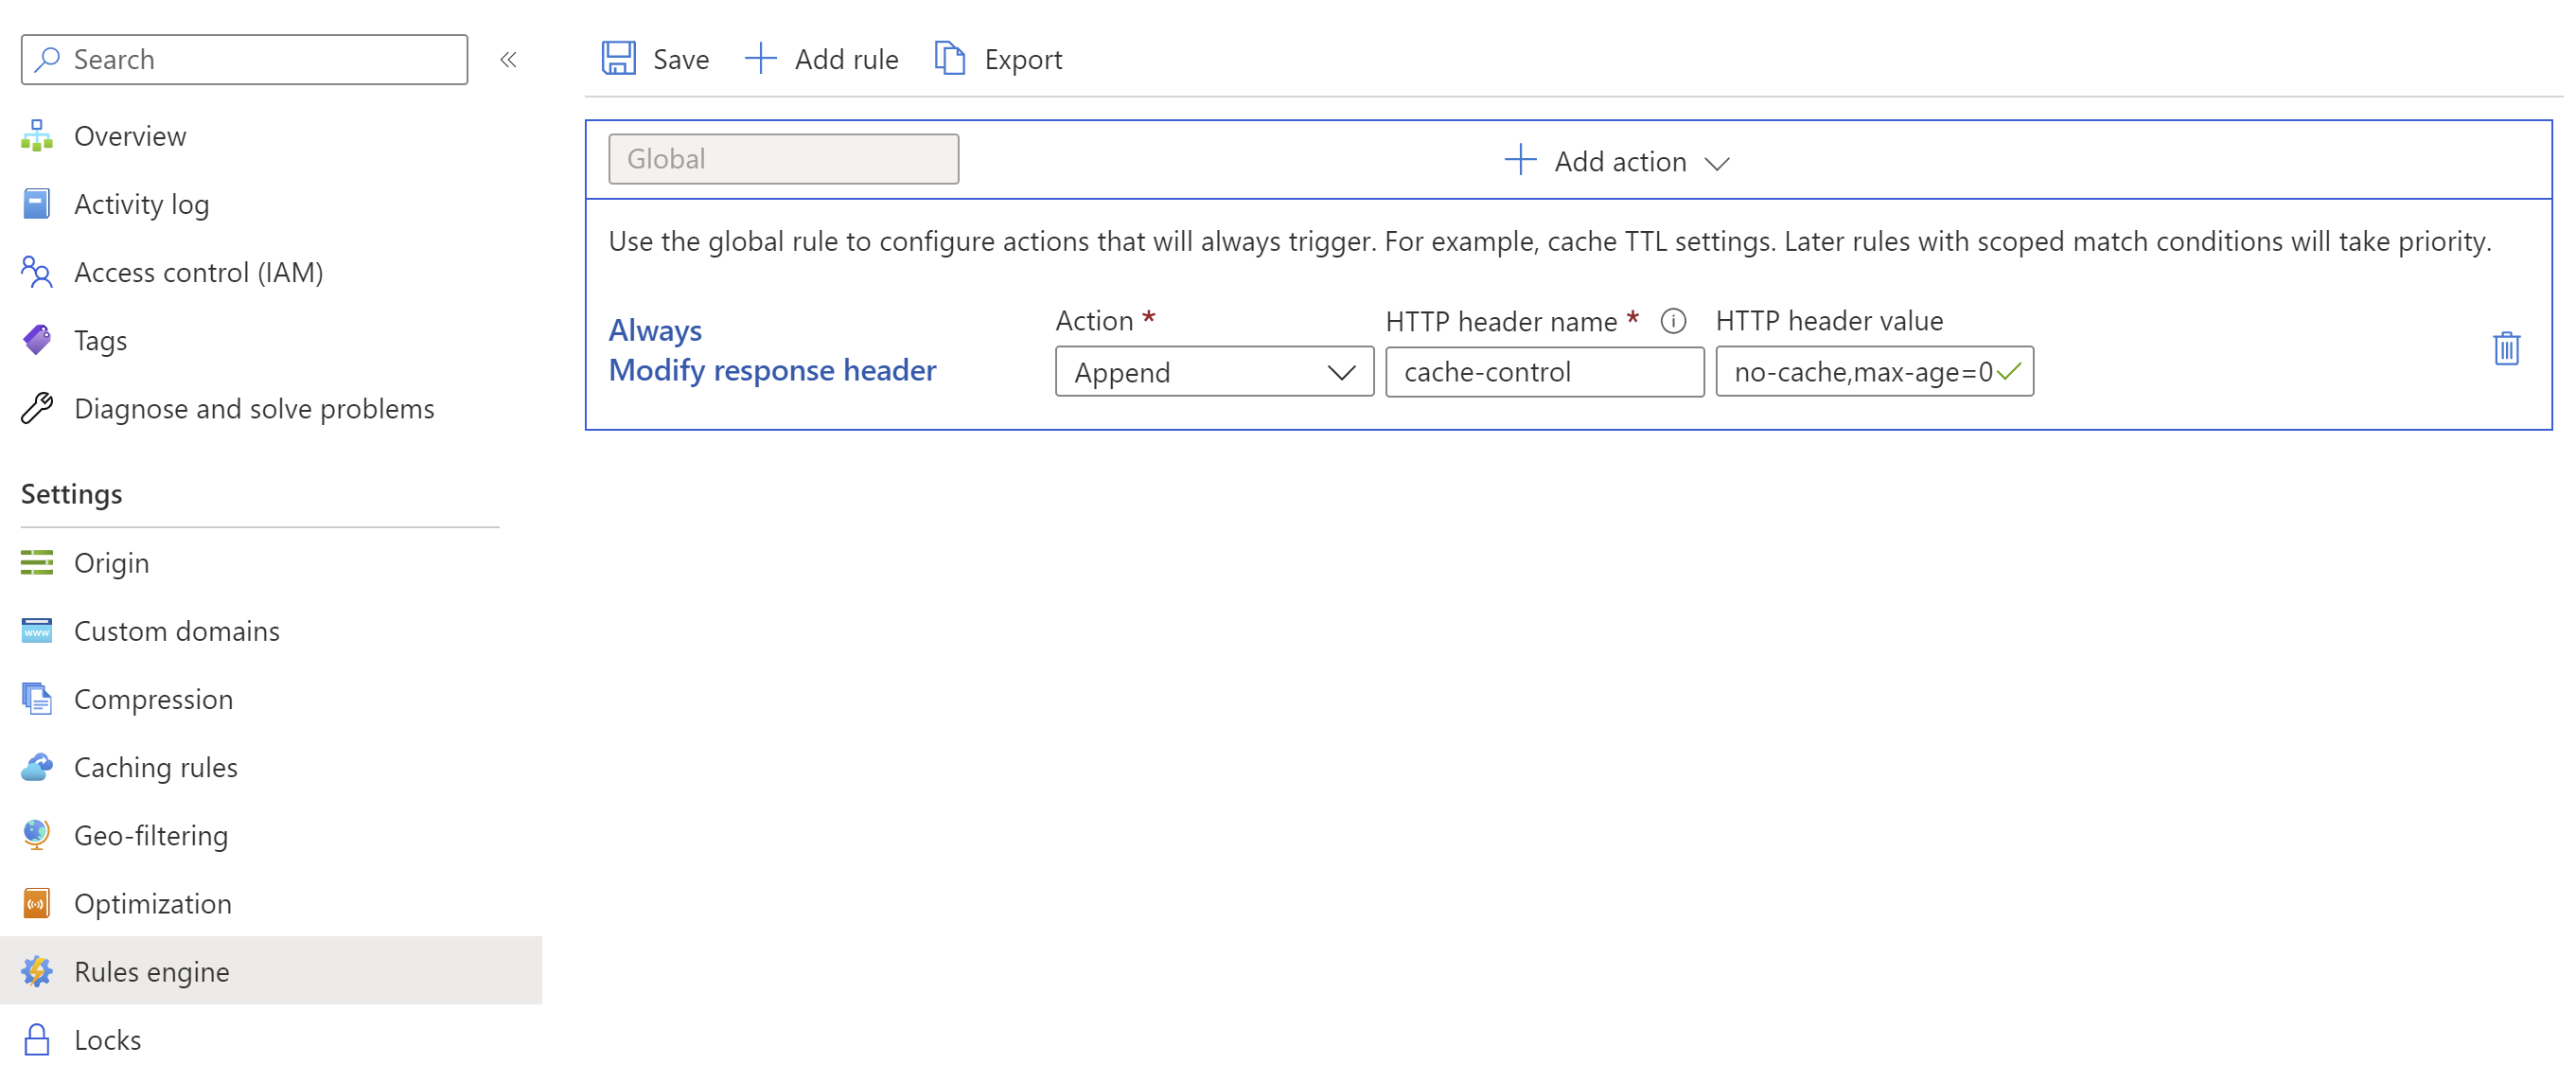Click the Geo-filtering globe icon
The image size is (2576, 1082).
(x=37, y=835)
